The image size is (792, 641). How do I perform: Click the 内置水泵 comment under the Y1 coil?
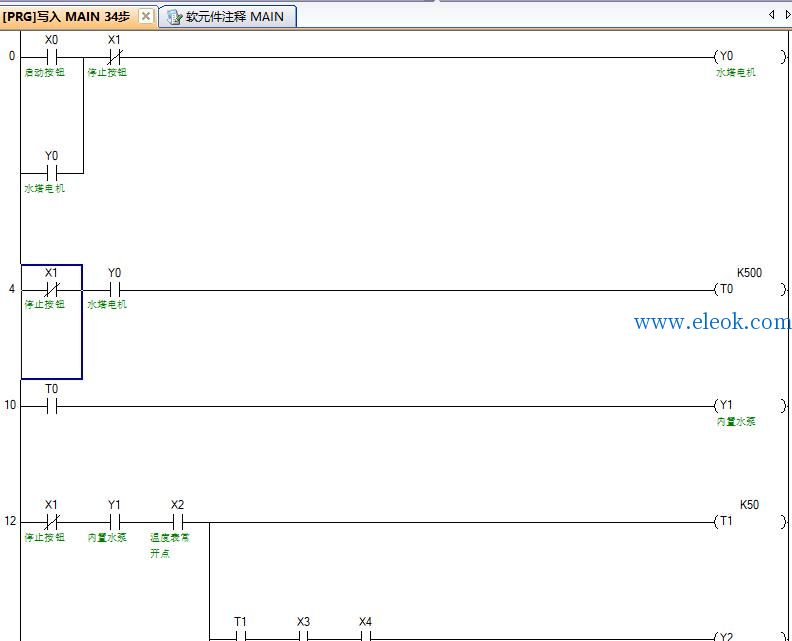tap(735, 422)
